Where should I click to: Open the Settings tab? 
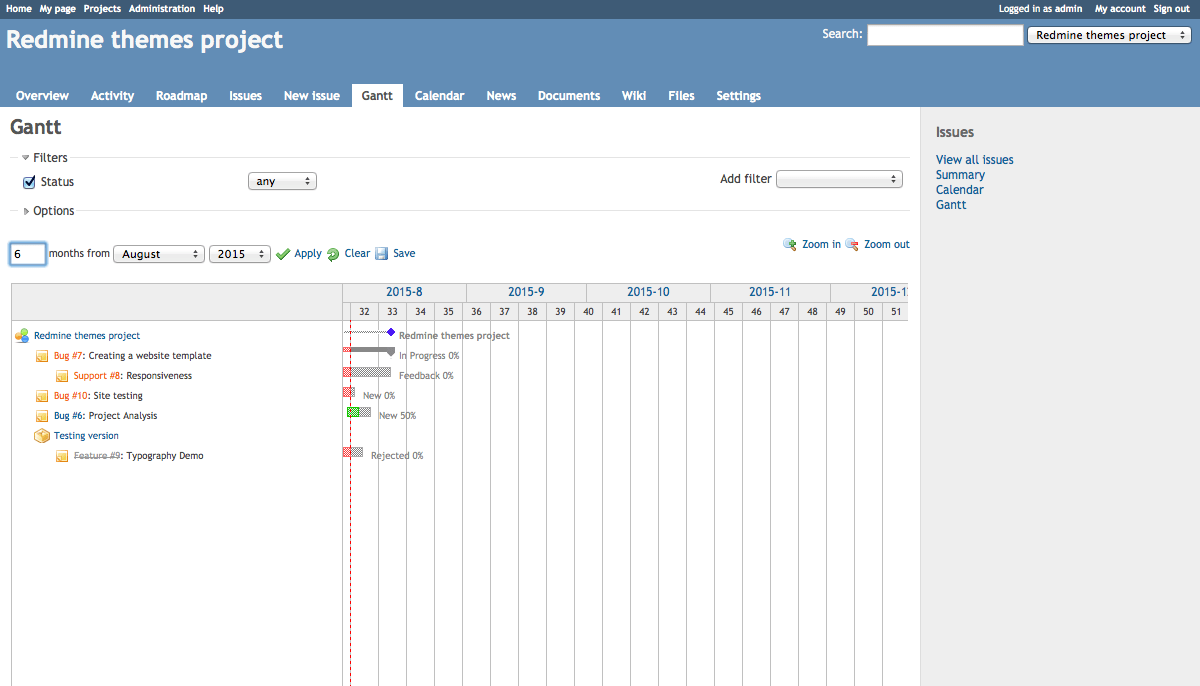pos(739,96)
